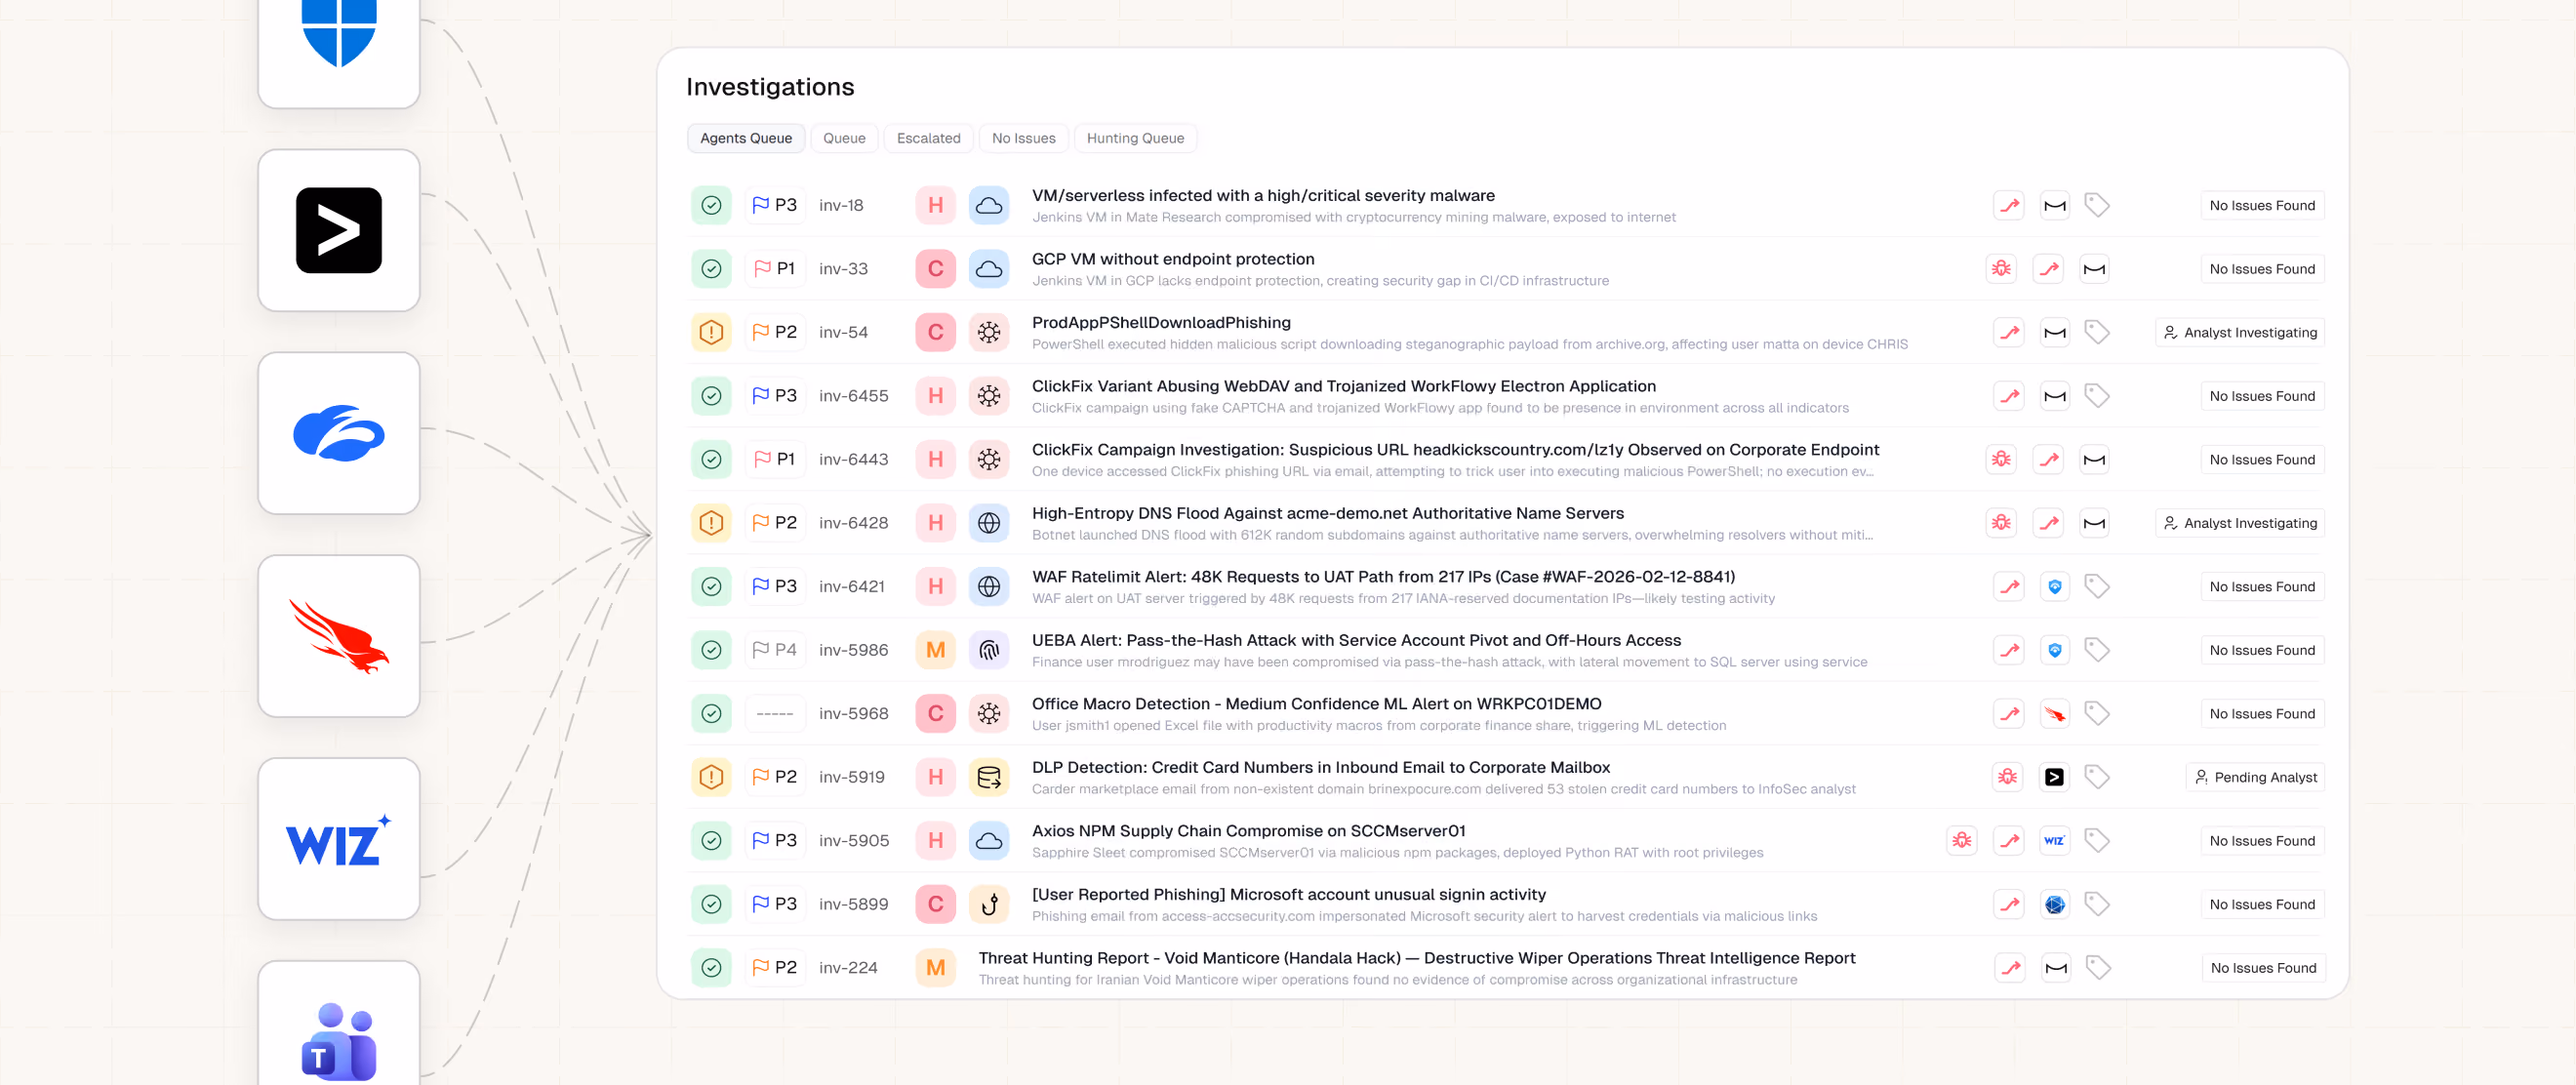The height and width of the screenshot is (1085, 2576).
Task: Click the malware category icon for inv-6455
Action: [x=988, y=395]
